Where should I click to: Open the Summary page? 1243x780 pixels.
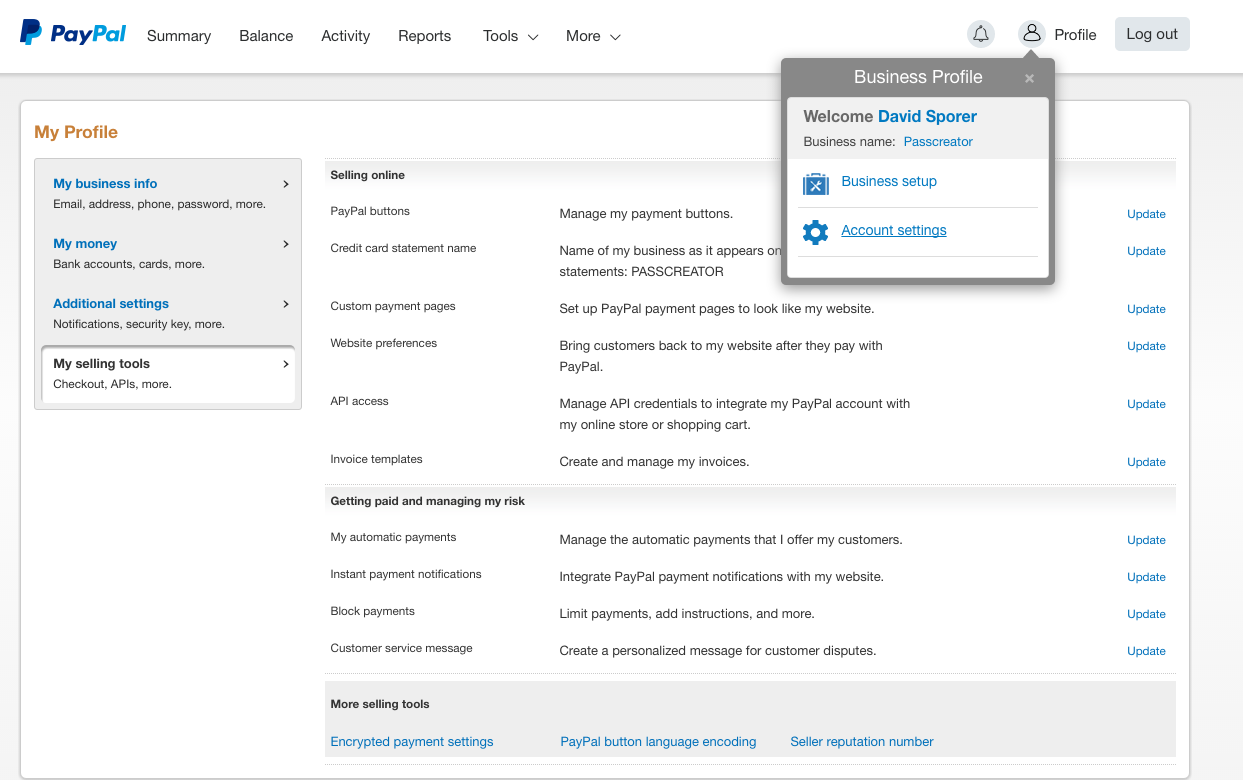pyautogui.click(x=179, y=36)
